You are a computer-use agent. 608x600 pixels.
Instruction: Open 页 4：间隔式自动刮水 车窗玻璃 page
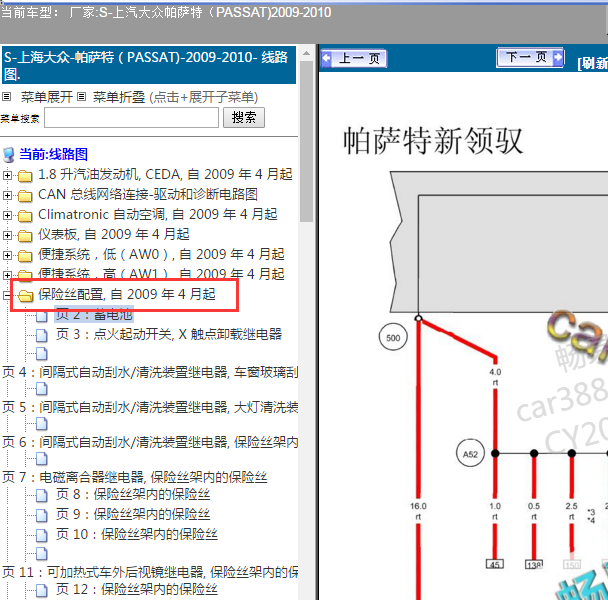[x=150, y=372]
